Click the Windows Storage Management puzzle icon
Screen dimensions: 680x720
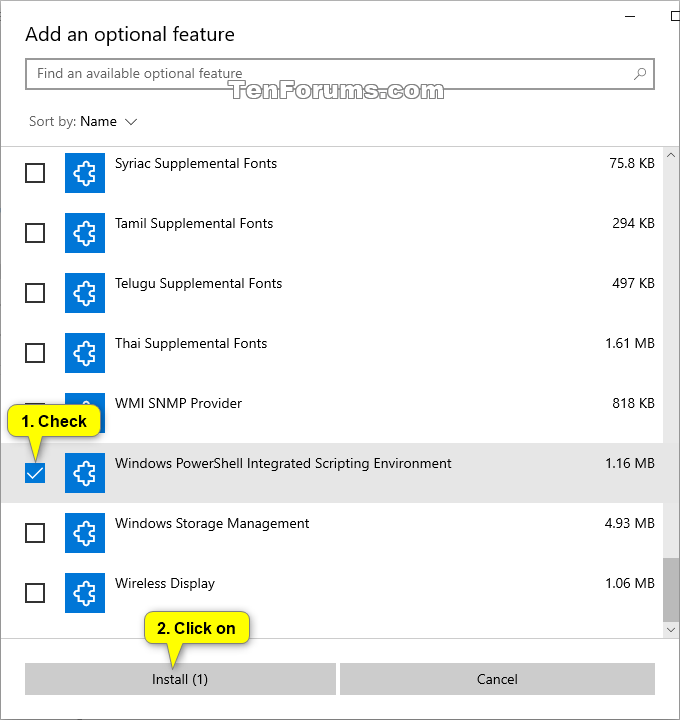coord(85,533)
